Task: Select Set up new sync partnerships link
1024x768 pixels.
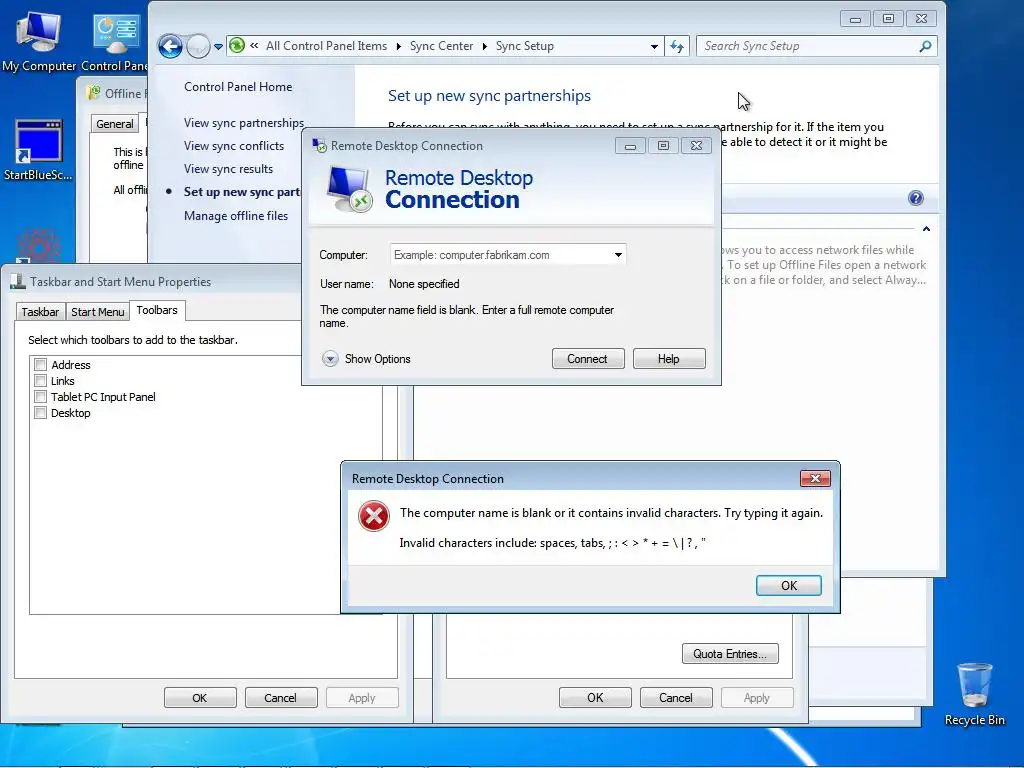Action: point(242,191)
